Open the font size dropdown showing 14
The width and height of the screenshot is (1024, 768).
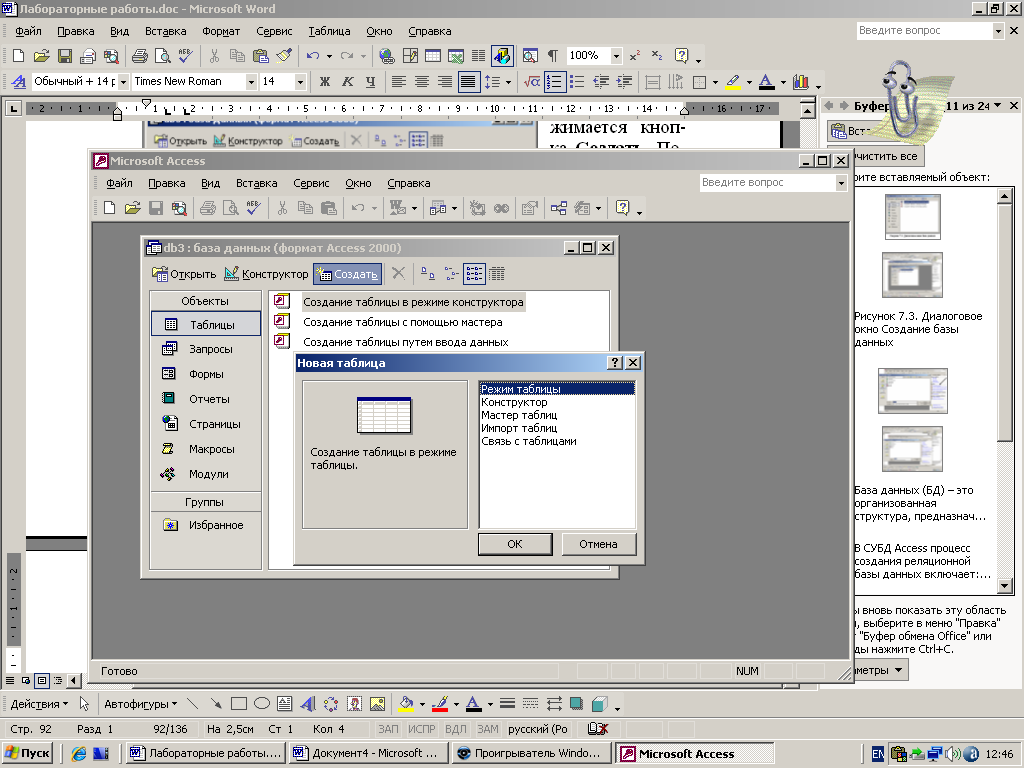pos(300,82)
